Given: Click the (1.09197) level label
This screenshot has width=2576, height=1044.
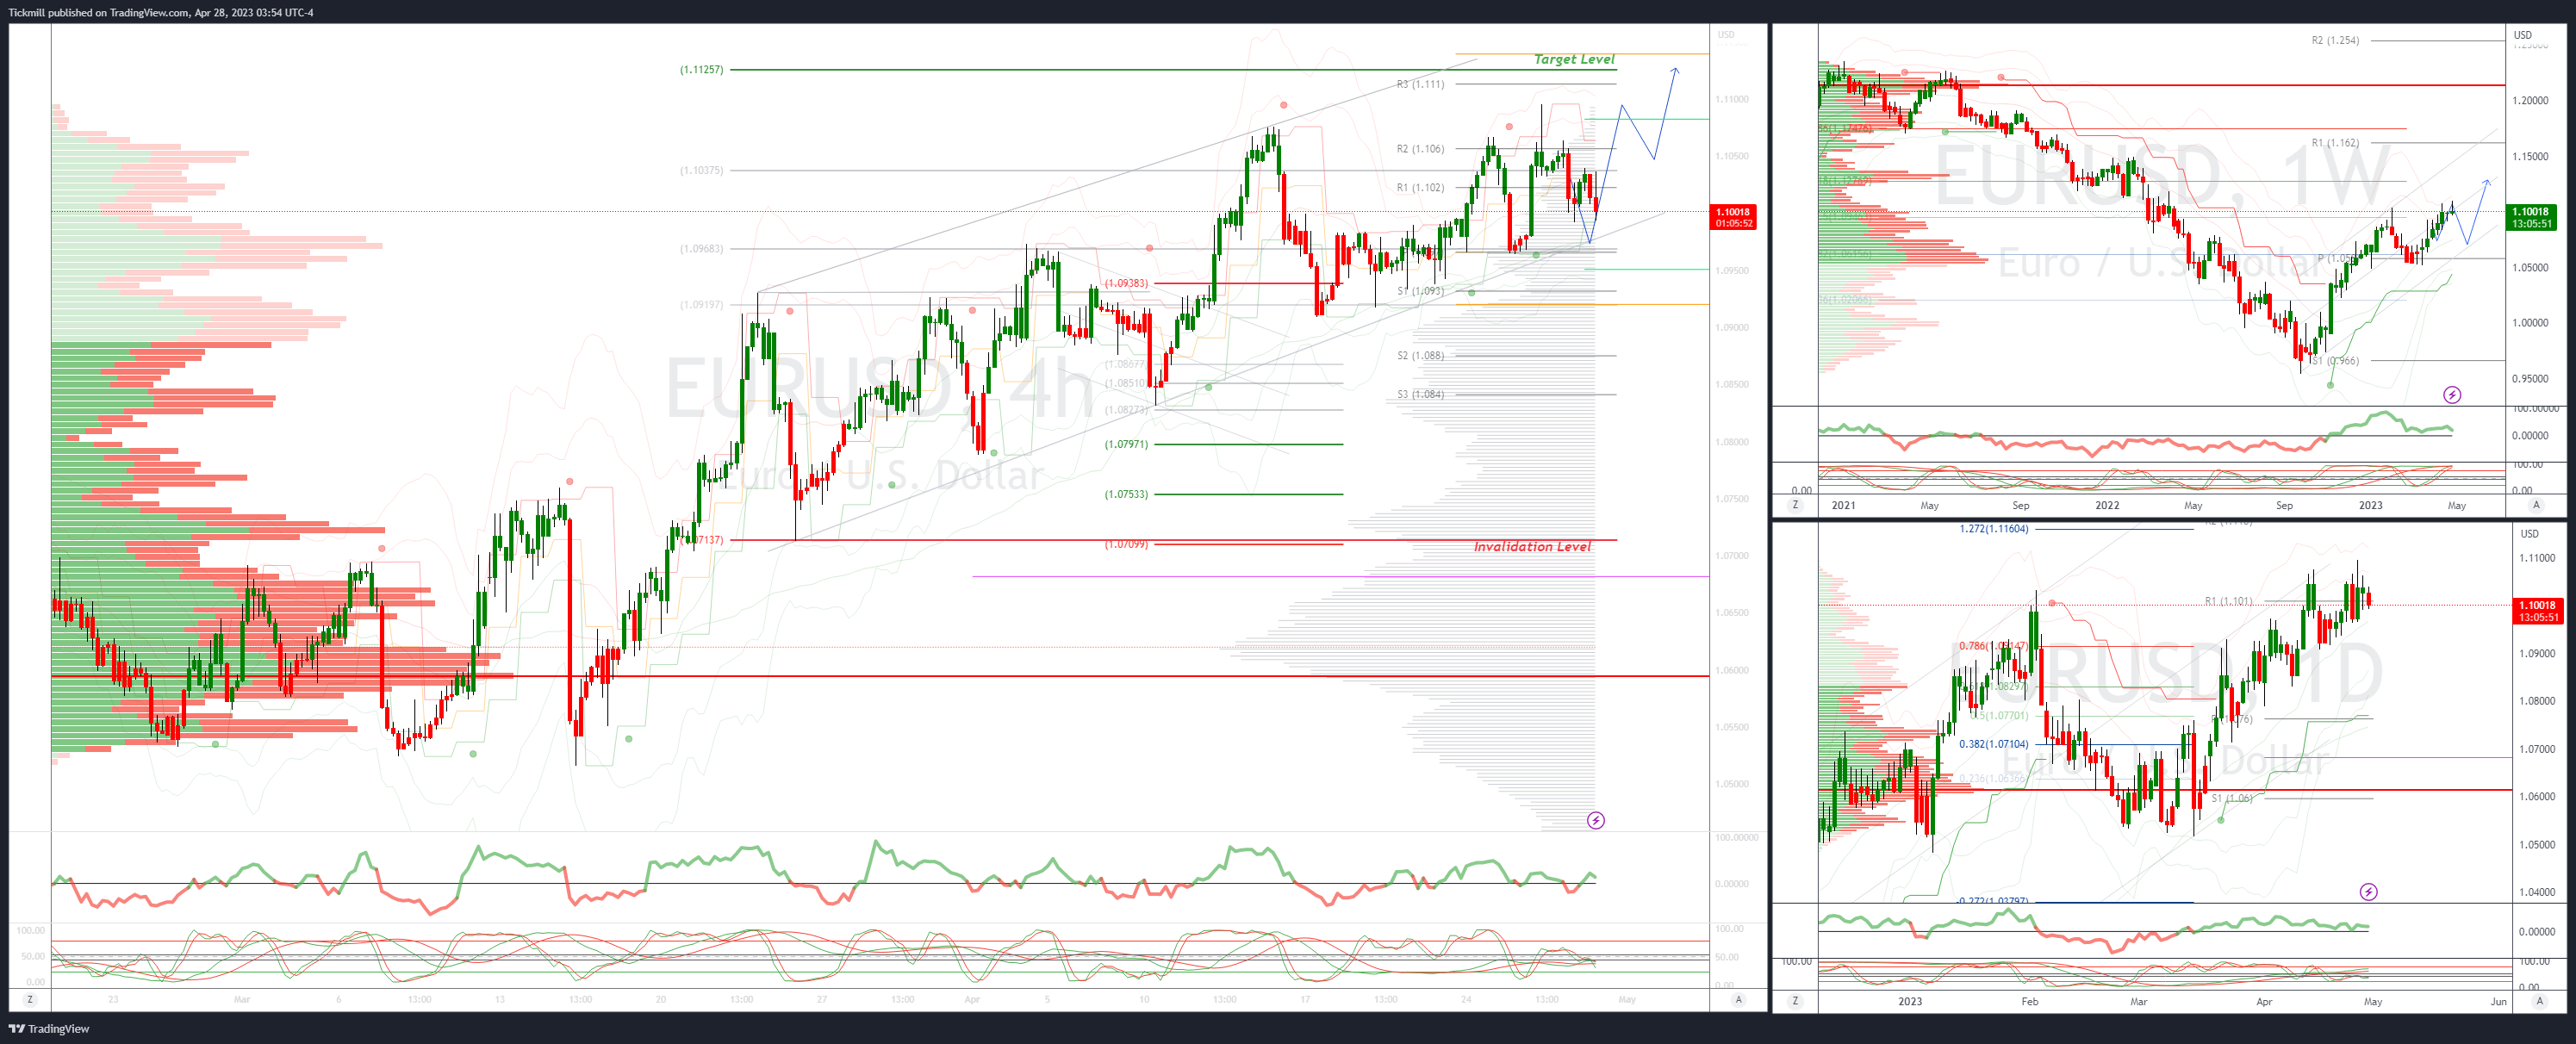Looking at the screenshot, I should pyautogui.click(x=701, y=304).
